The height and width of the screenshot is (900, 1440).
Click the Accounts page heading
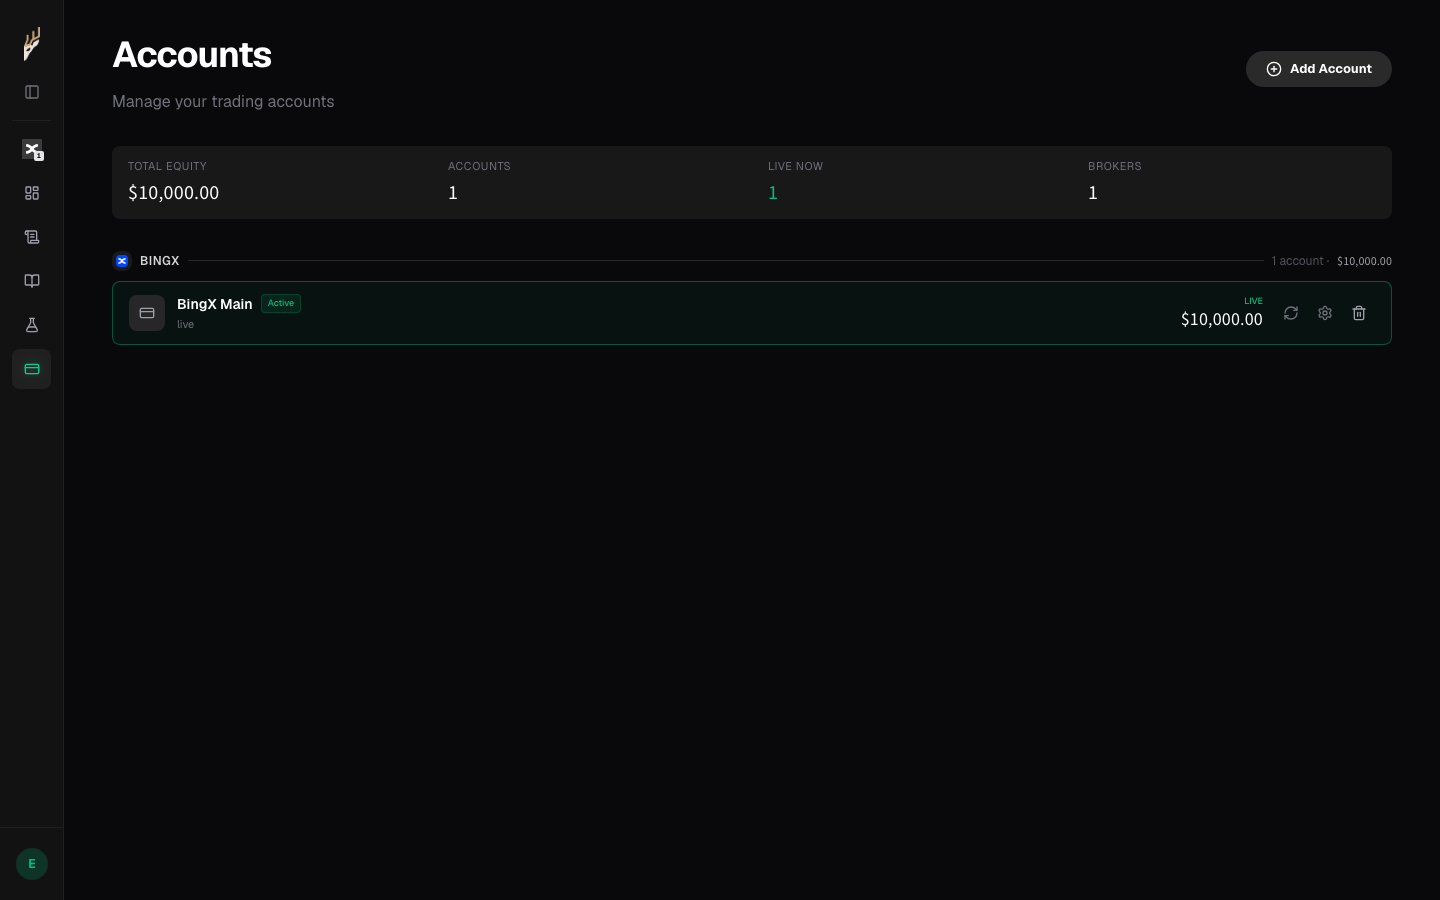192,55
